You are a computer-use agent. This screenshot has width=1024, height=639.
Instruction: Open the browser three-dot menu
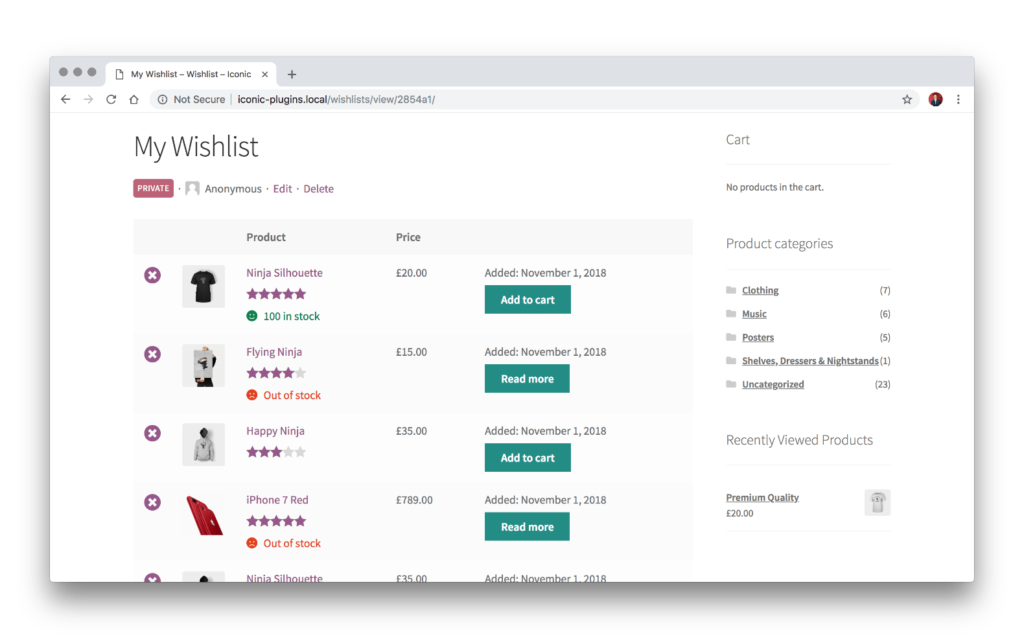click(958, 99)
